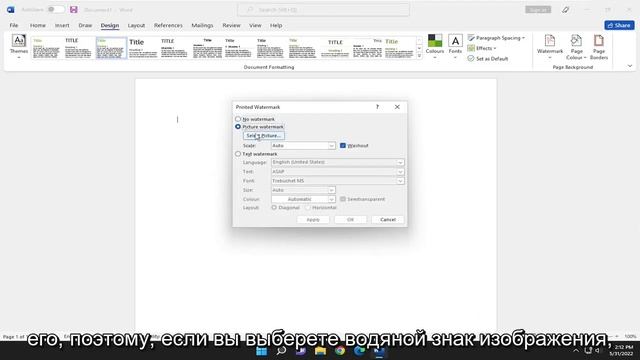
Task: Click the Apply button
Action: (313, 220)
